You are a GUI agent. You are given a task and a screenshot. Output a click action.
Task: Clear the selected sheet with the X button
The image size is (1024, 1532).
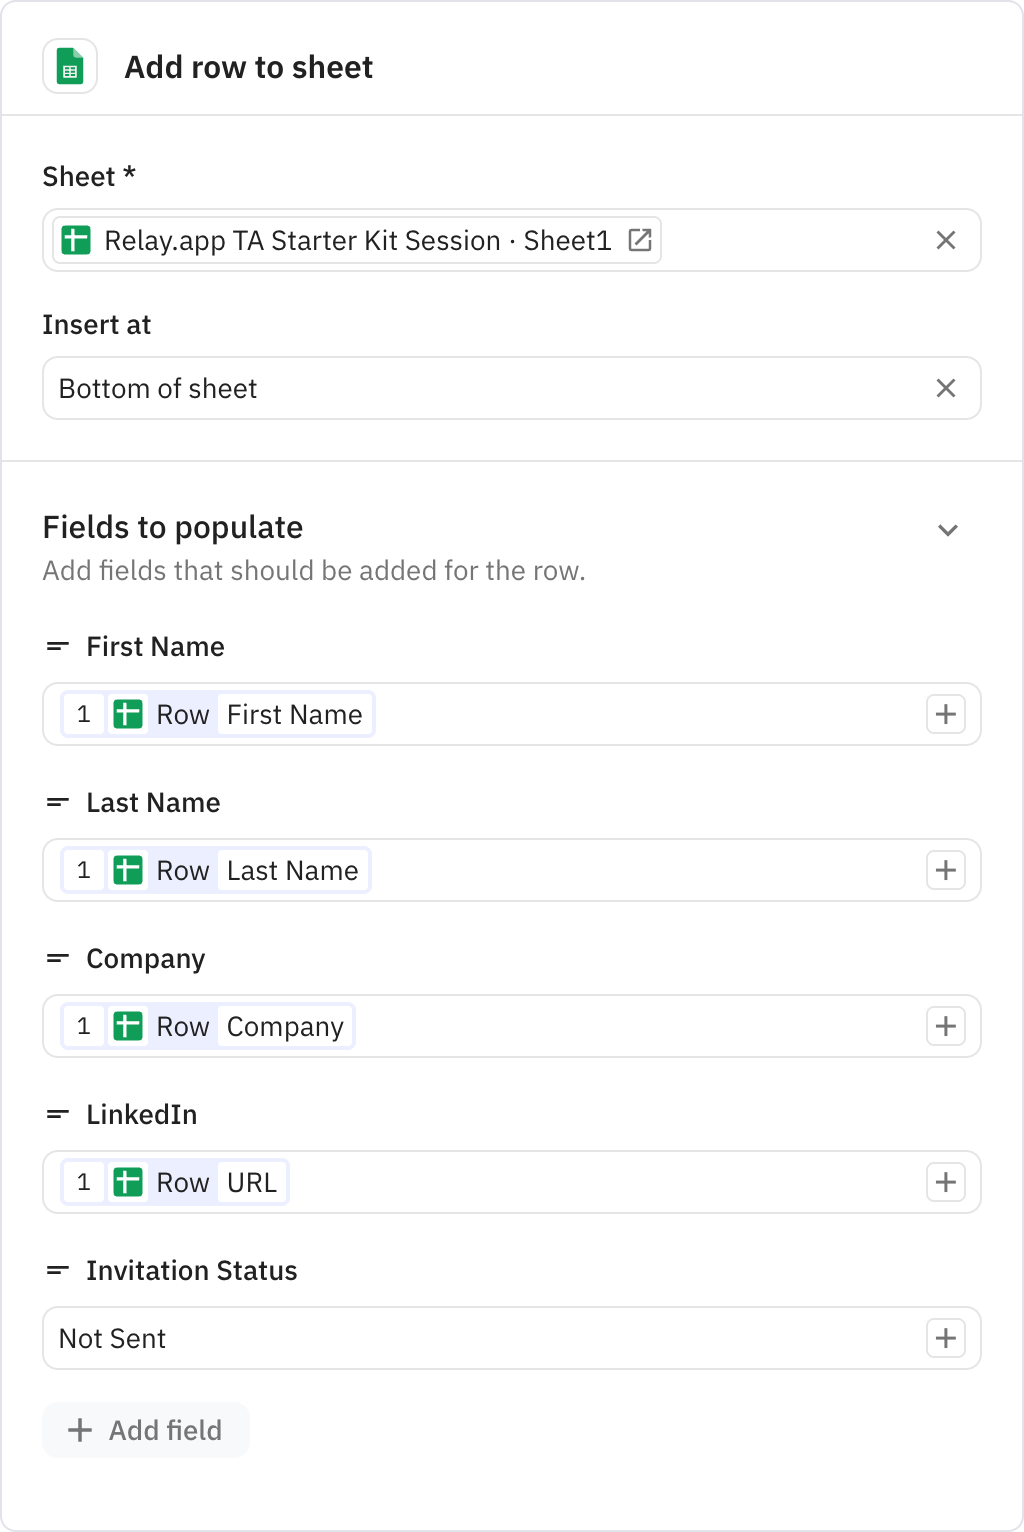pos(946,240)
